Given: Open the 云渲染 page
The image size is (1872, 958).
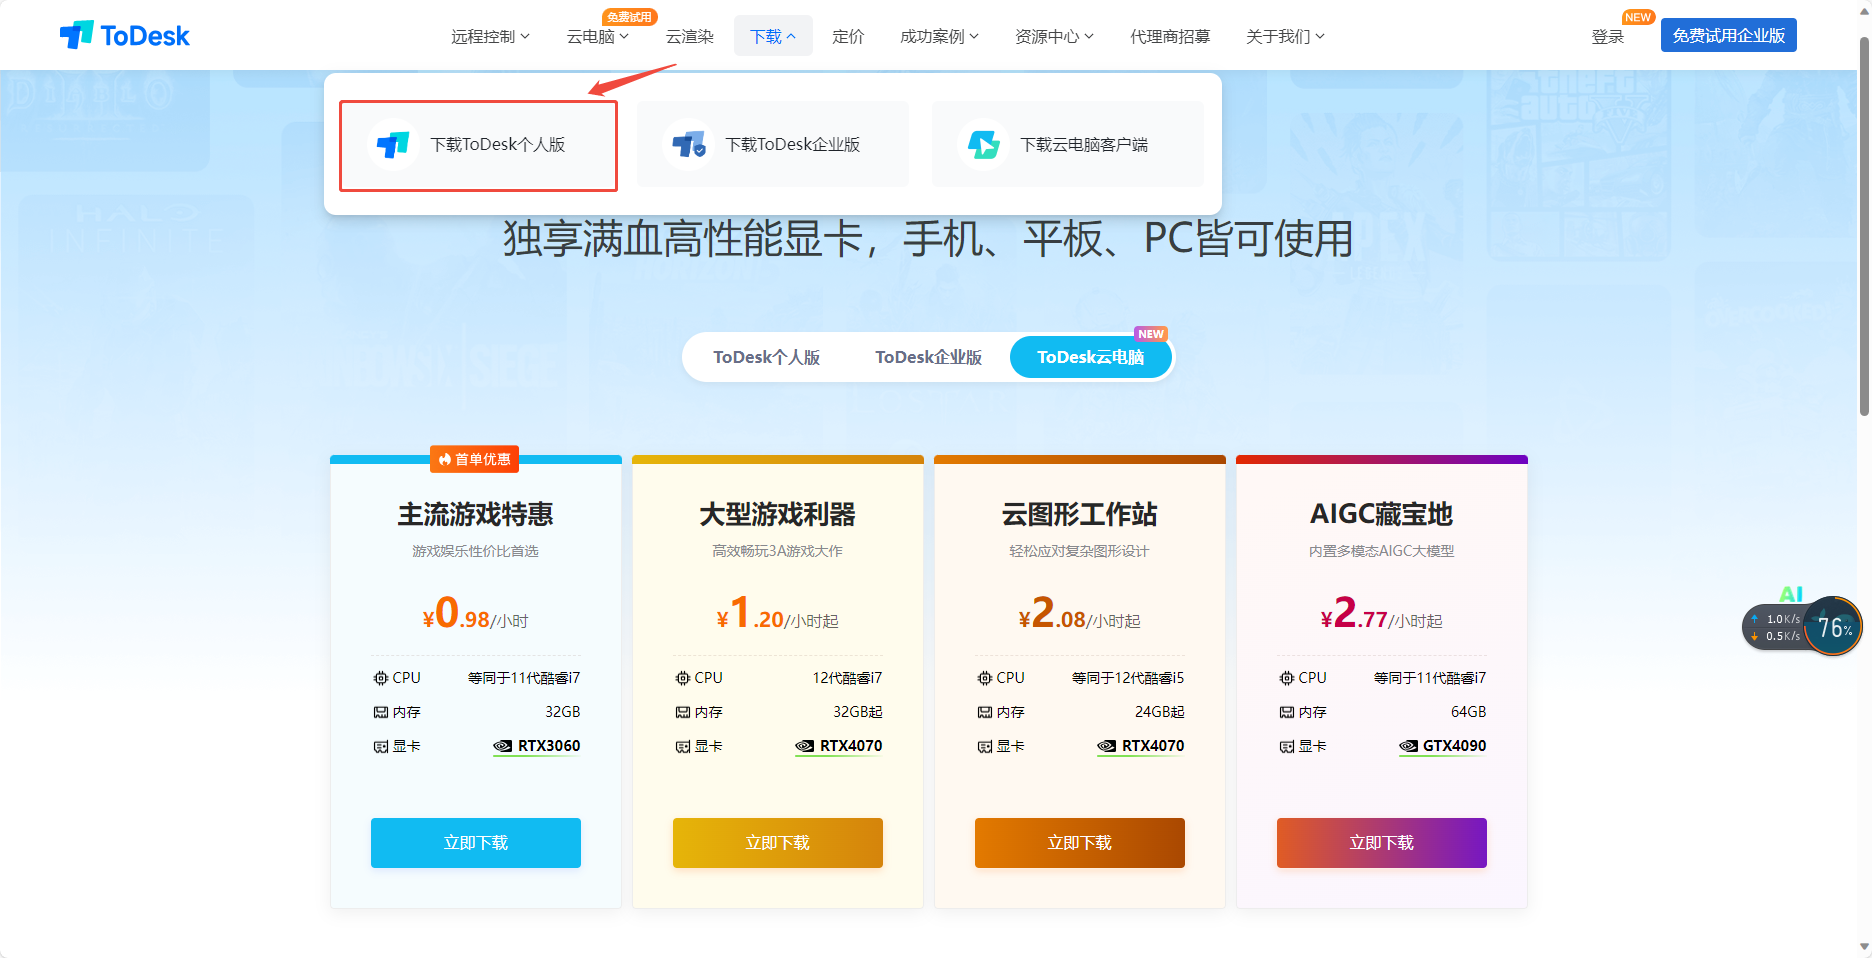Looking at the screenshot, I should point(690,36).
